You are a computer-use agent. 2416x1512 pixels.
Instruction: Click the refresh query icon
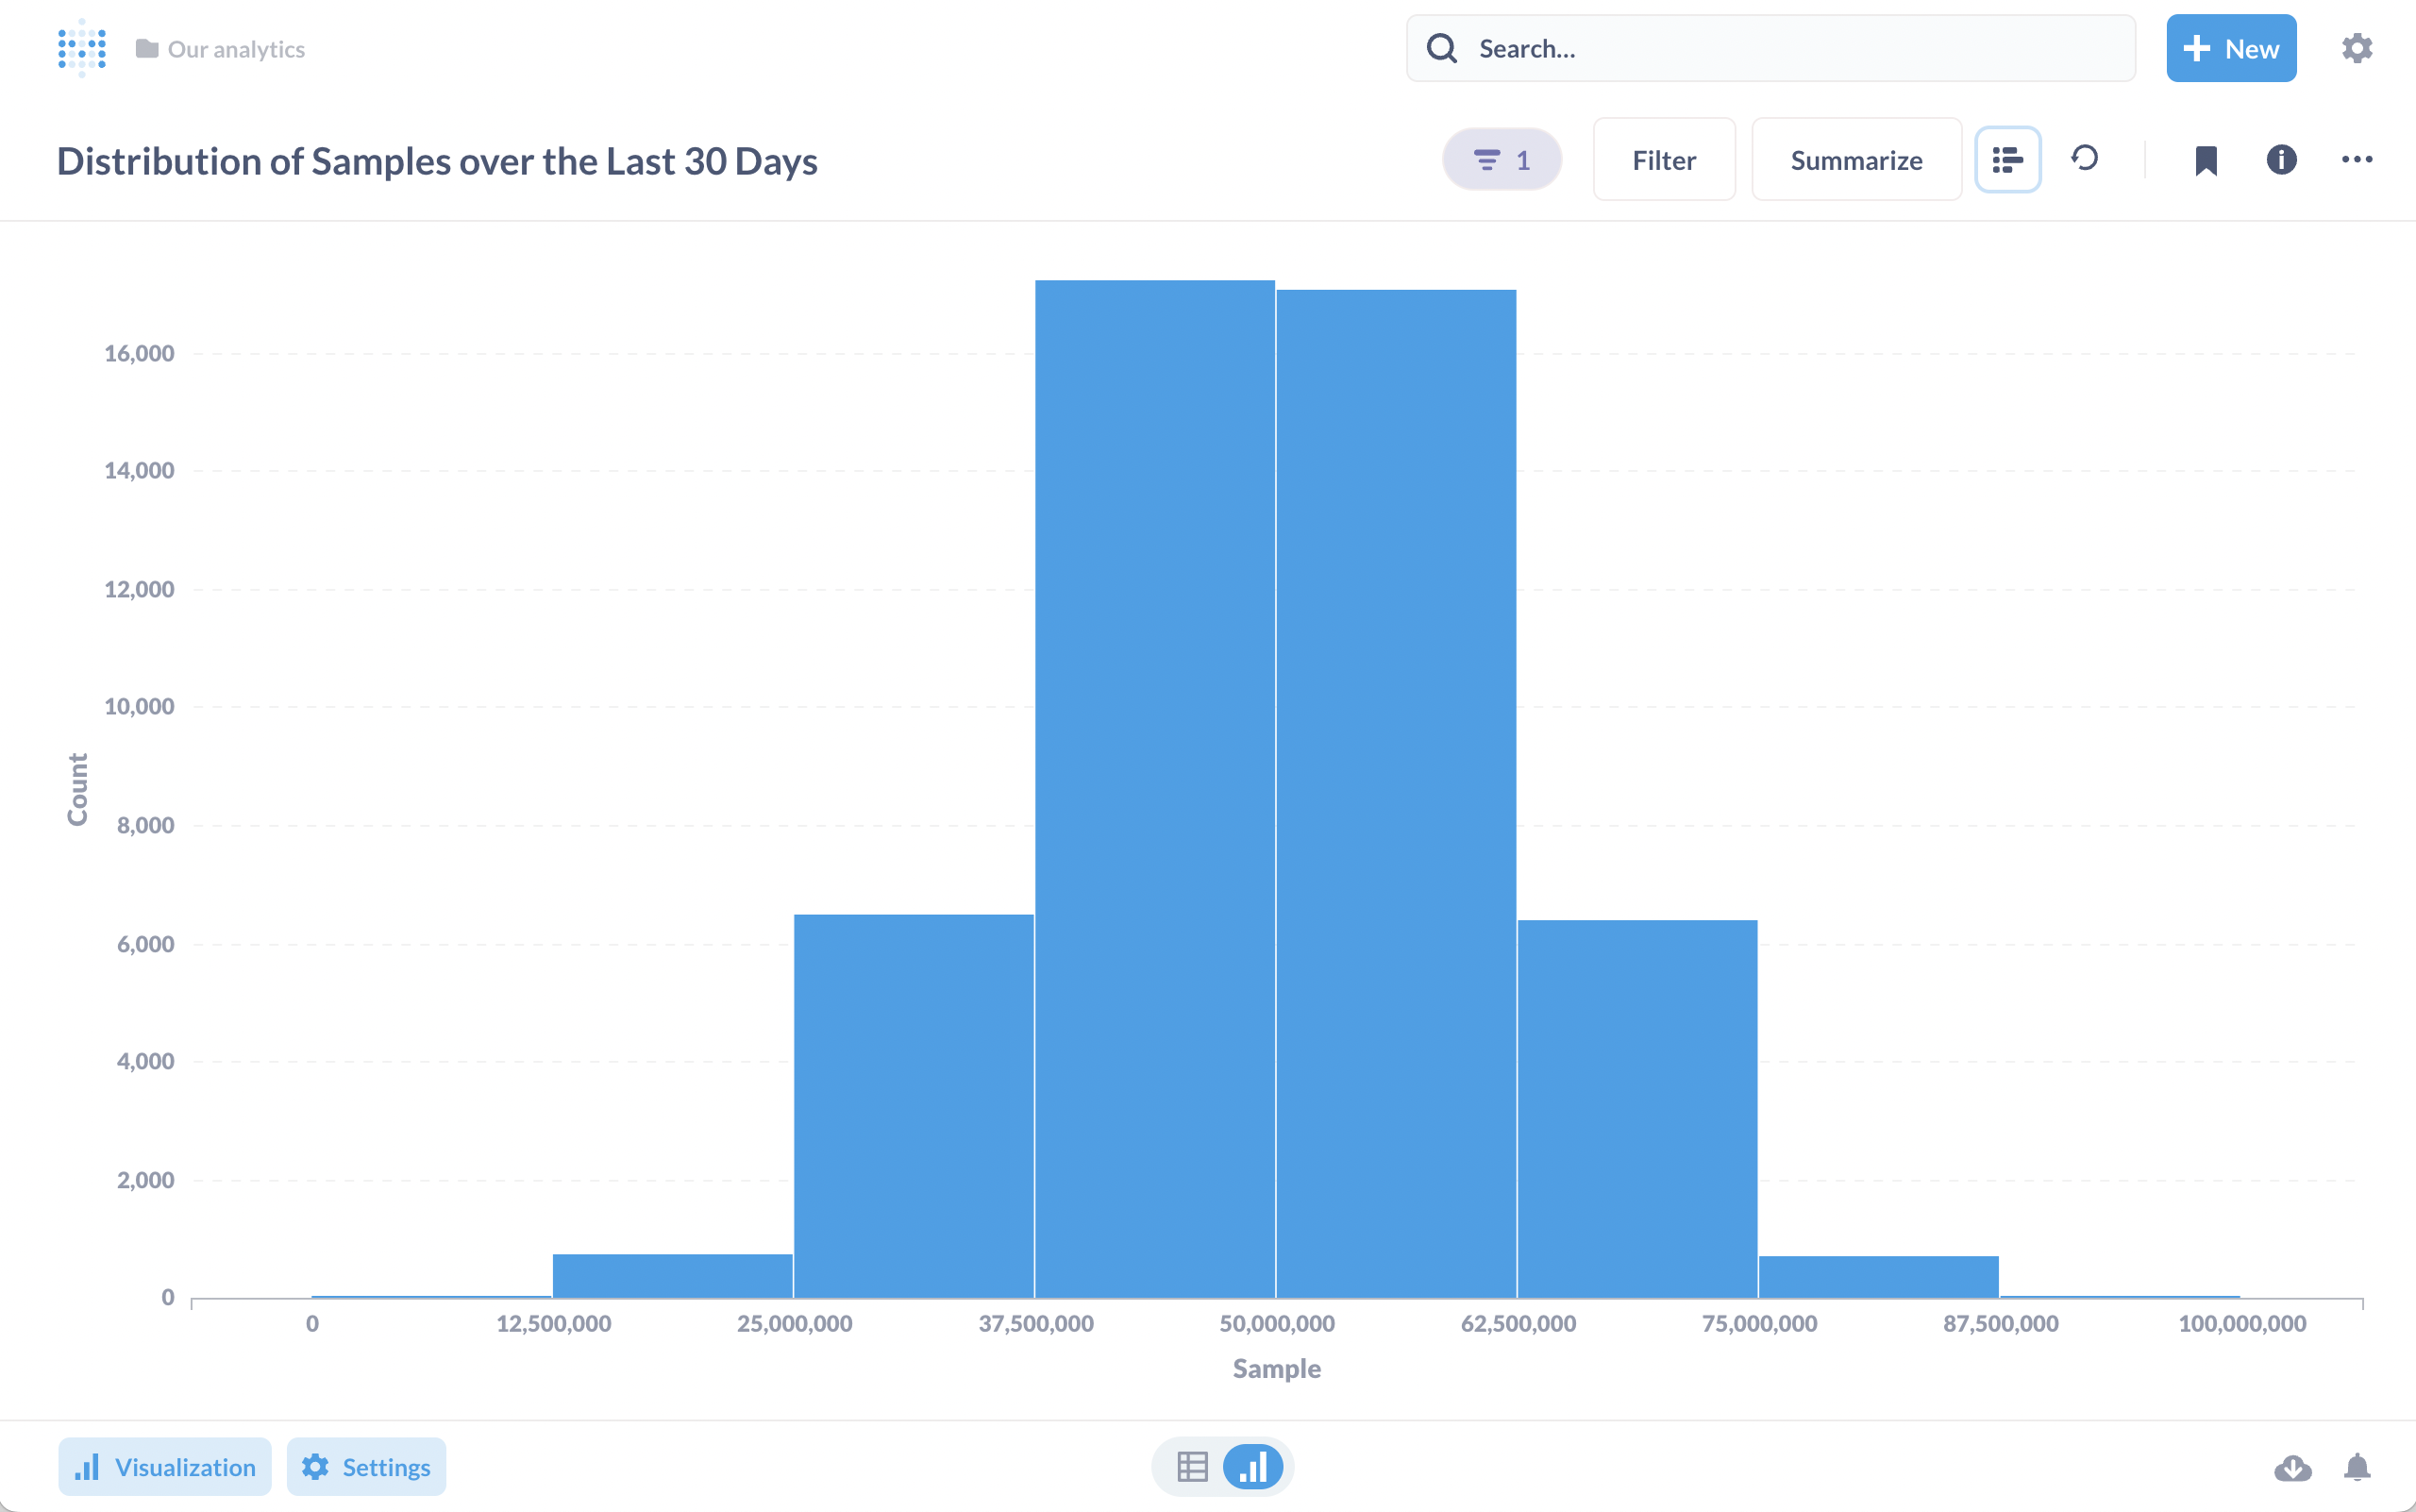pos(2085,159)
